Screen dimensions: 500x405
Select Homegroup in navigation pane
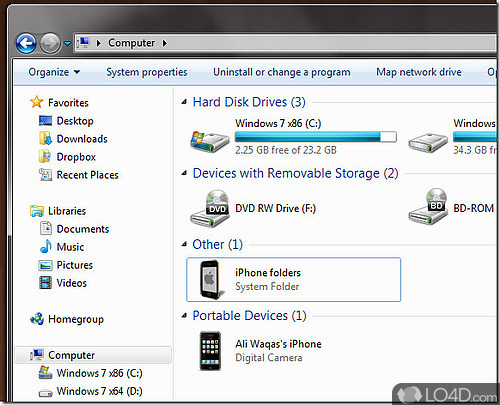point(76,319)
